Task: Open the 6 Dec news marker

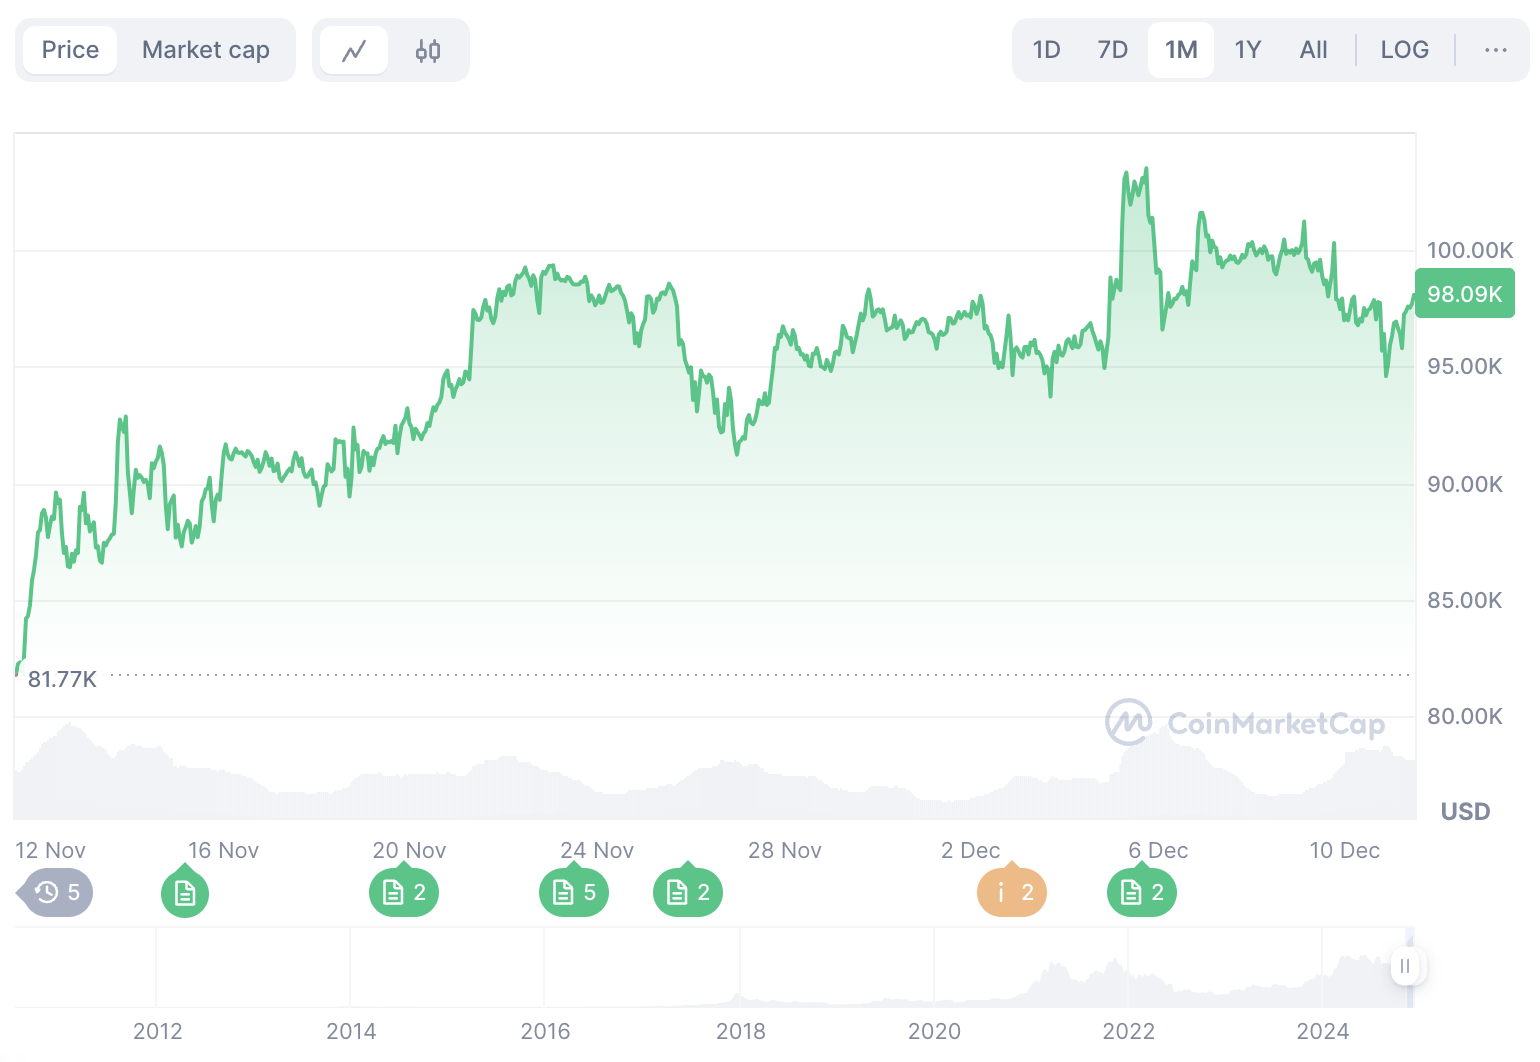Action: click(1142, 892)
